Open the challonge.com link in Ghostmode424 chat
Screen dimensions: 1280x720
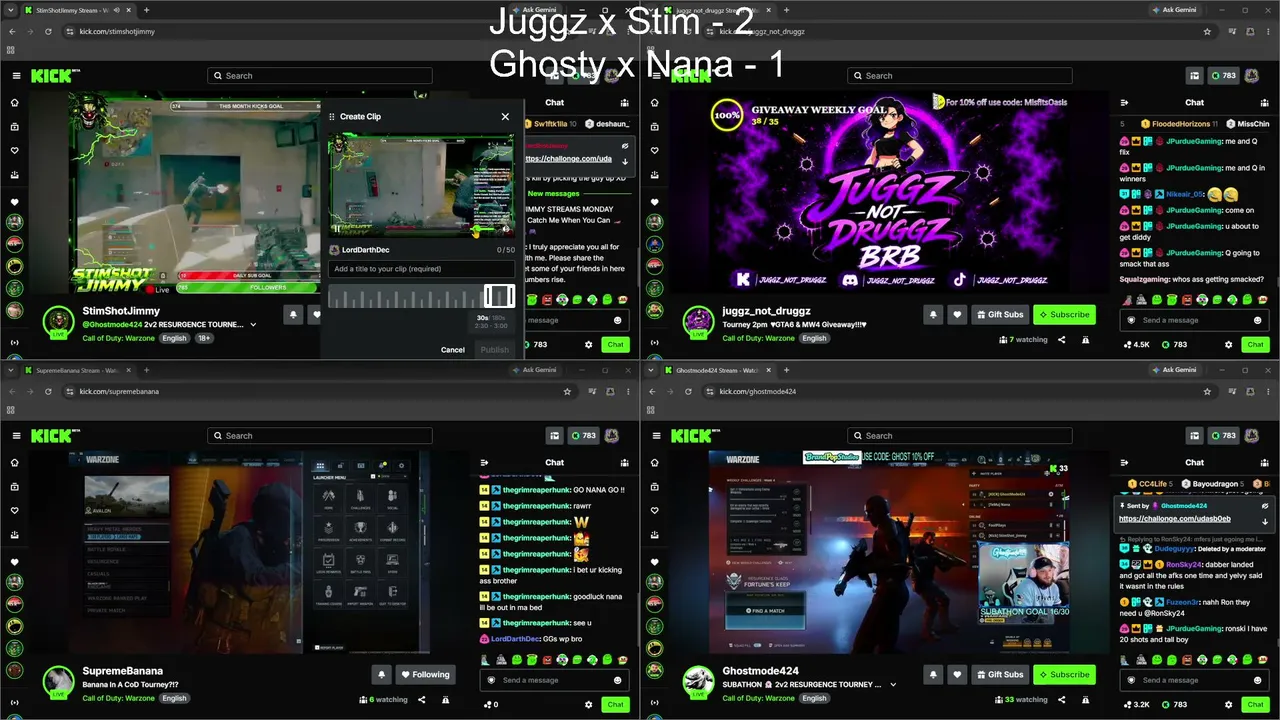1174,519
